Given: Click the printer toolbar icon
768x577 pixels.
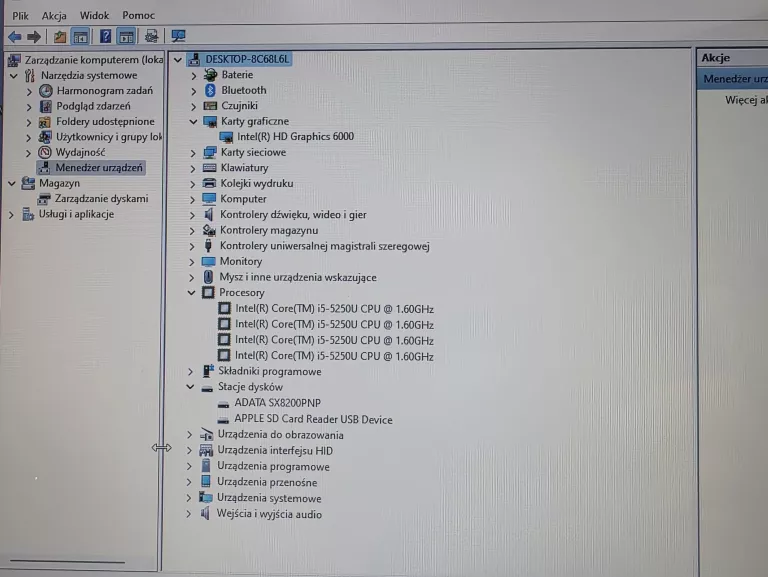Looking at the screenshot, I should click(x=151, y=36).
